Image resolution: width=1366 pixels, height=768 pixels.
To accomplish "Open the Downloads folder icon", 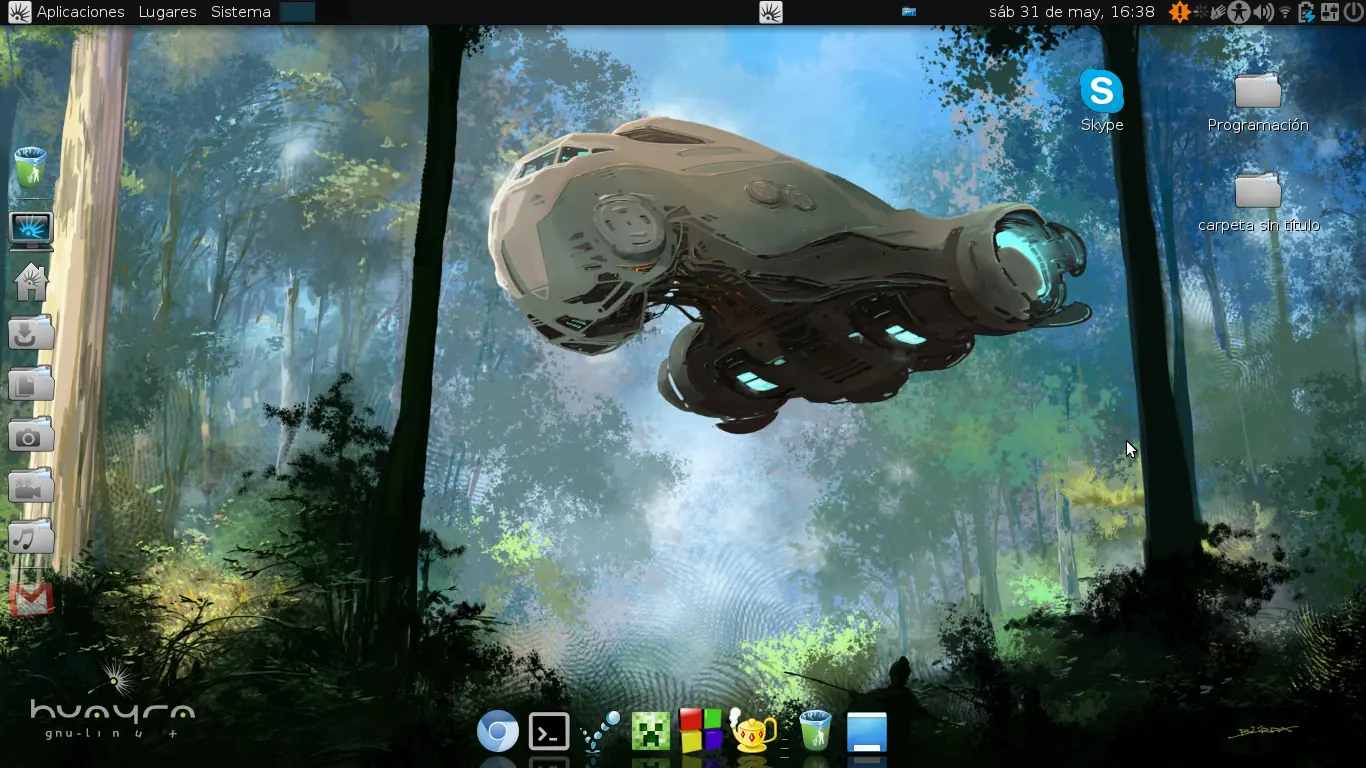I will pos(31,332).
